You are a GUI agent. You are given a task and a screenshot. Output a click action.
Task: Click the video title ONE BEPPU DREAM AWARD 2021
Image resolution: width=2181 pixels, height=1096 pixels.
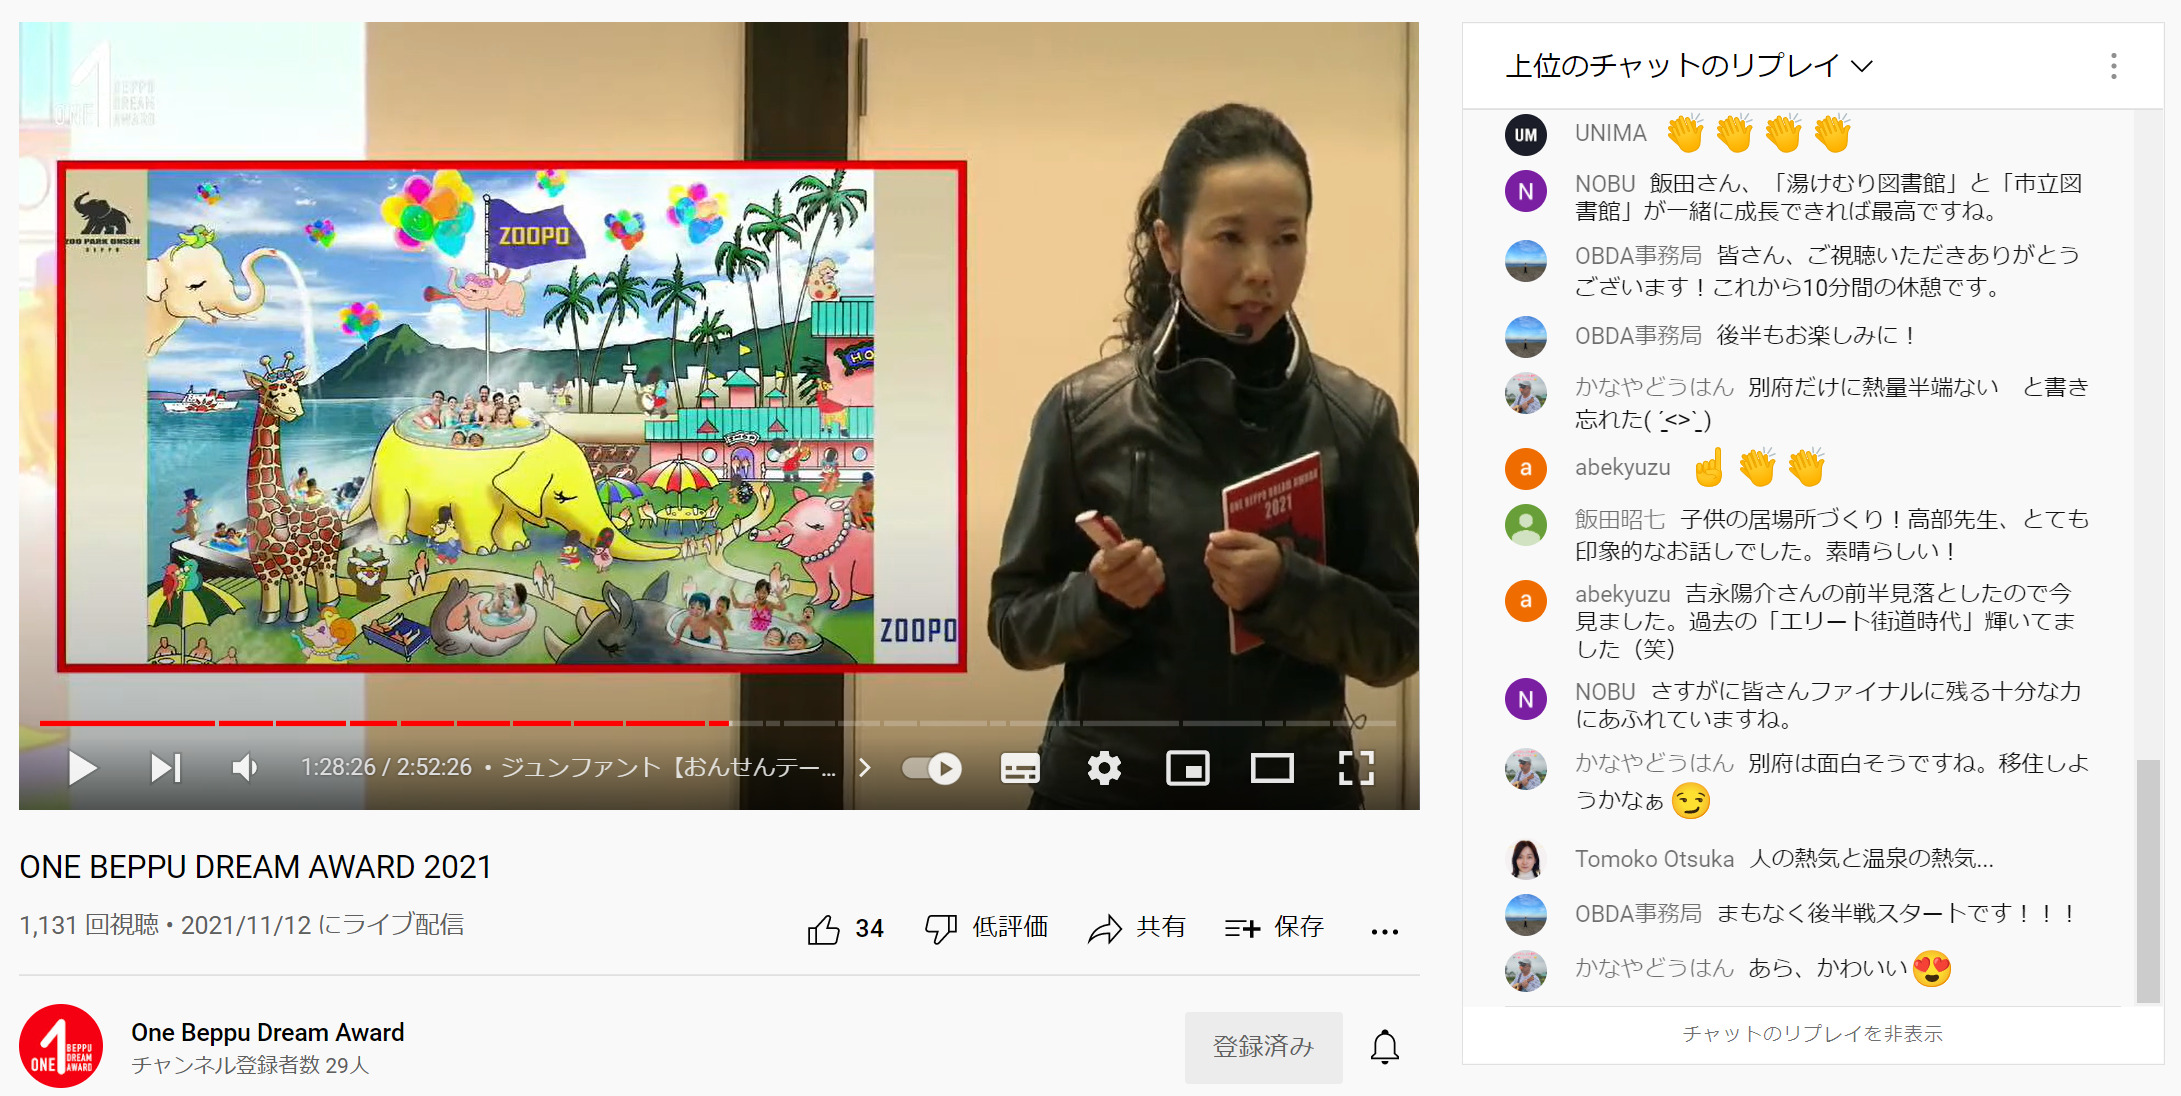click(256, 867)
